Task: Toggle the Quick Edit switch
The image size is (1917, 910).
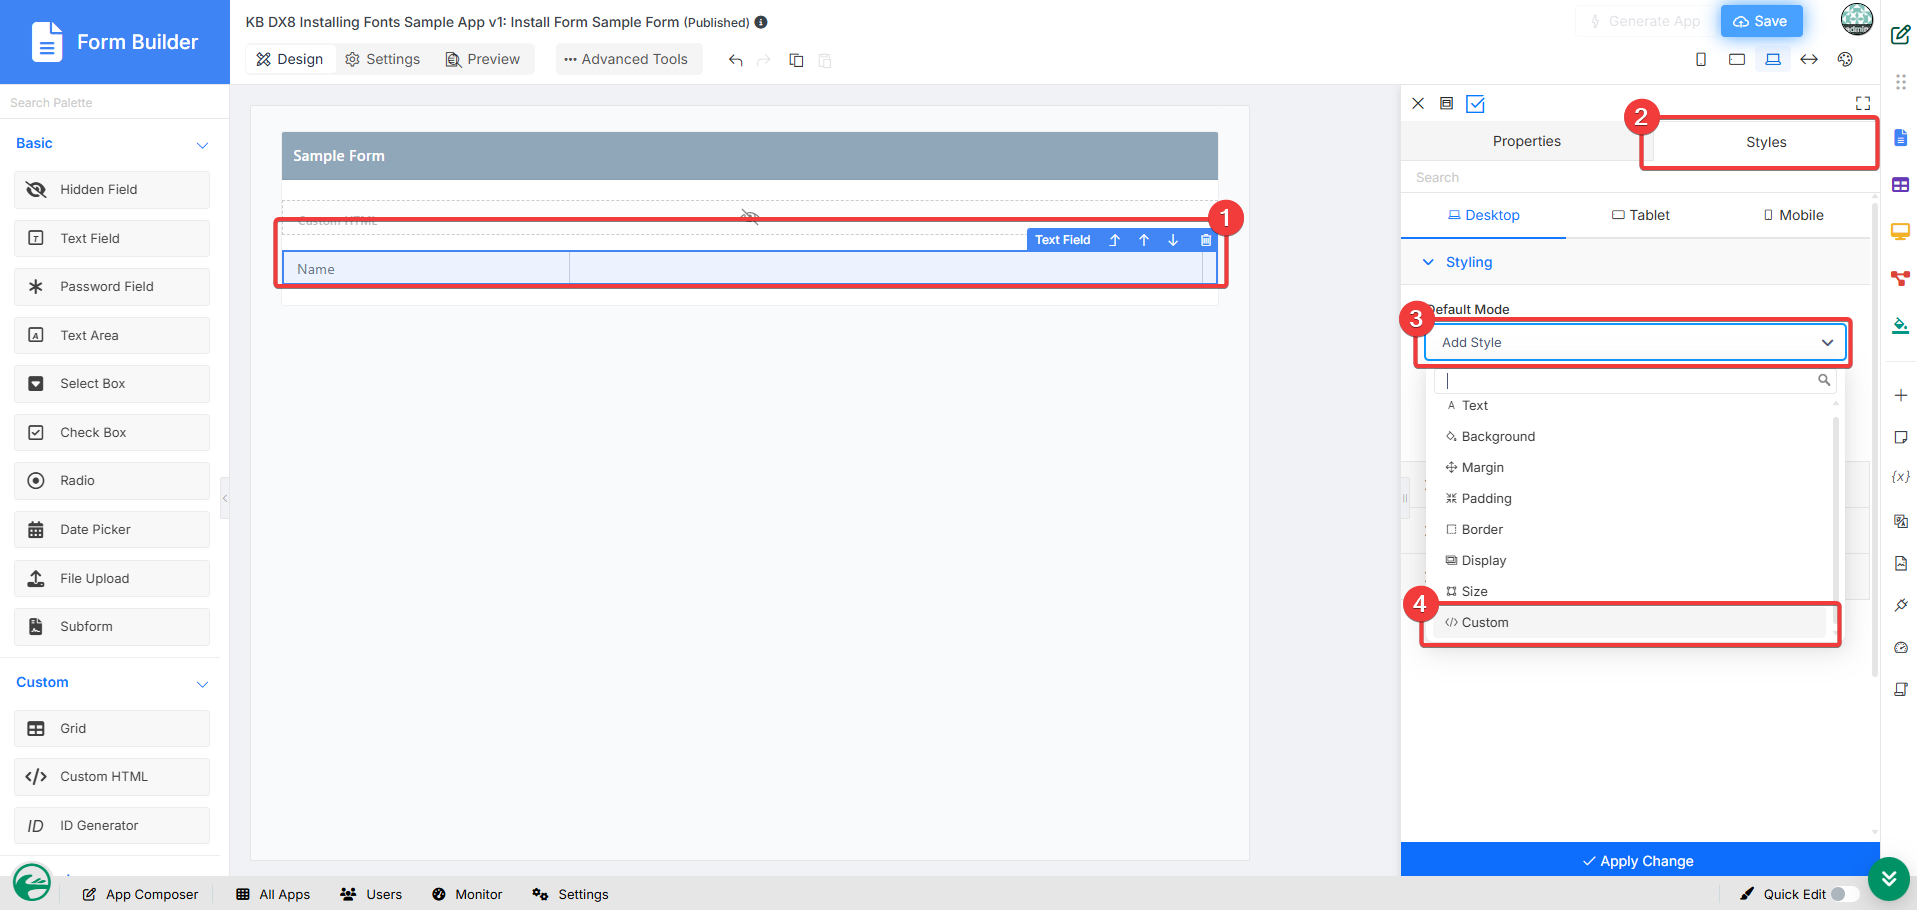Action: tap(1845, 894)
